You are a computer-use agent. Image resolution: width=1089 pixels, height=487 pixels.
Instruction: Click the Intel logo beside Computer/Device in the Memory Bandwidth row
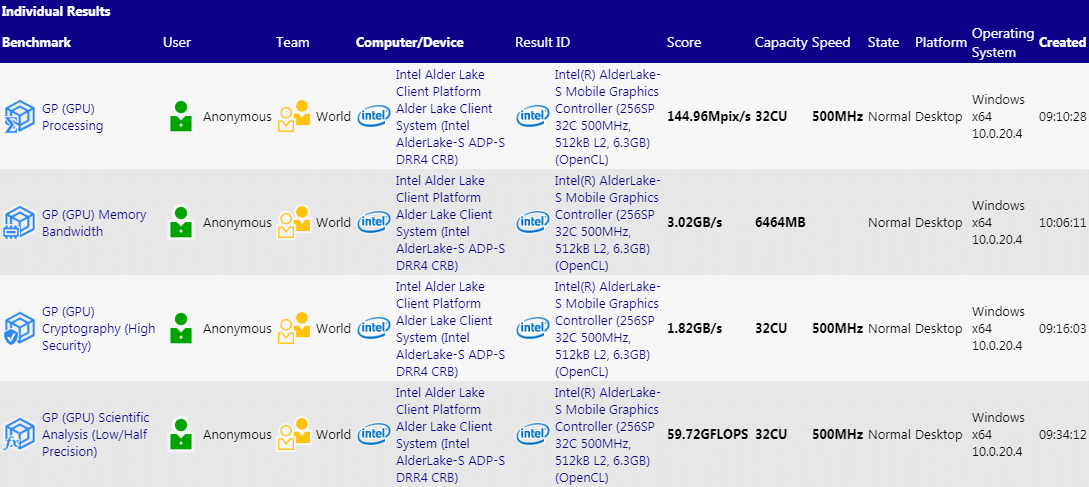pos(374,223)
